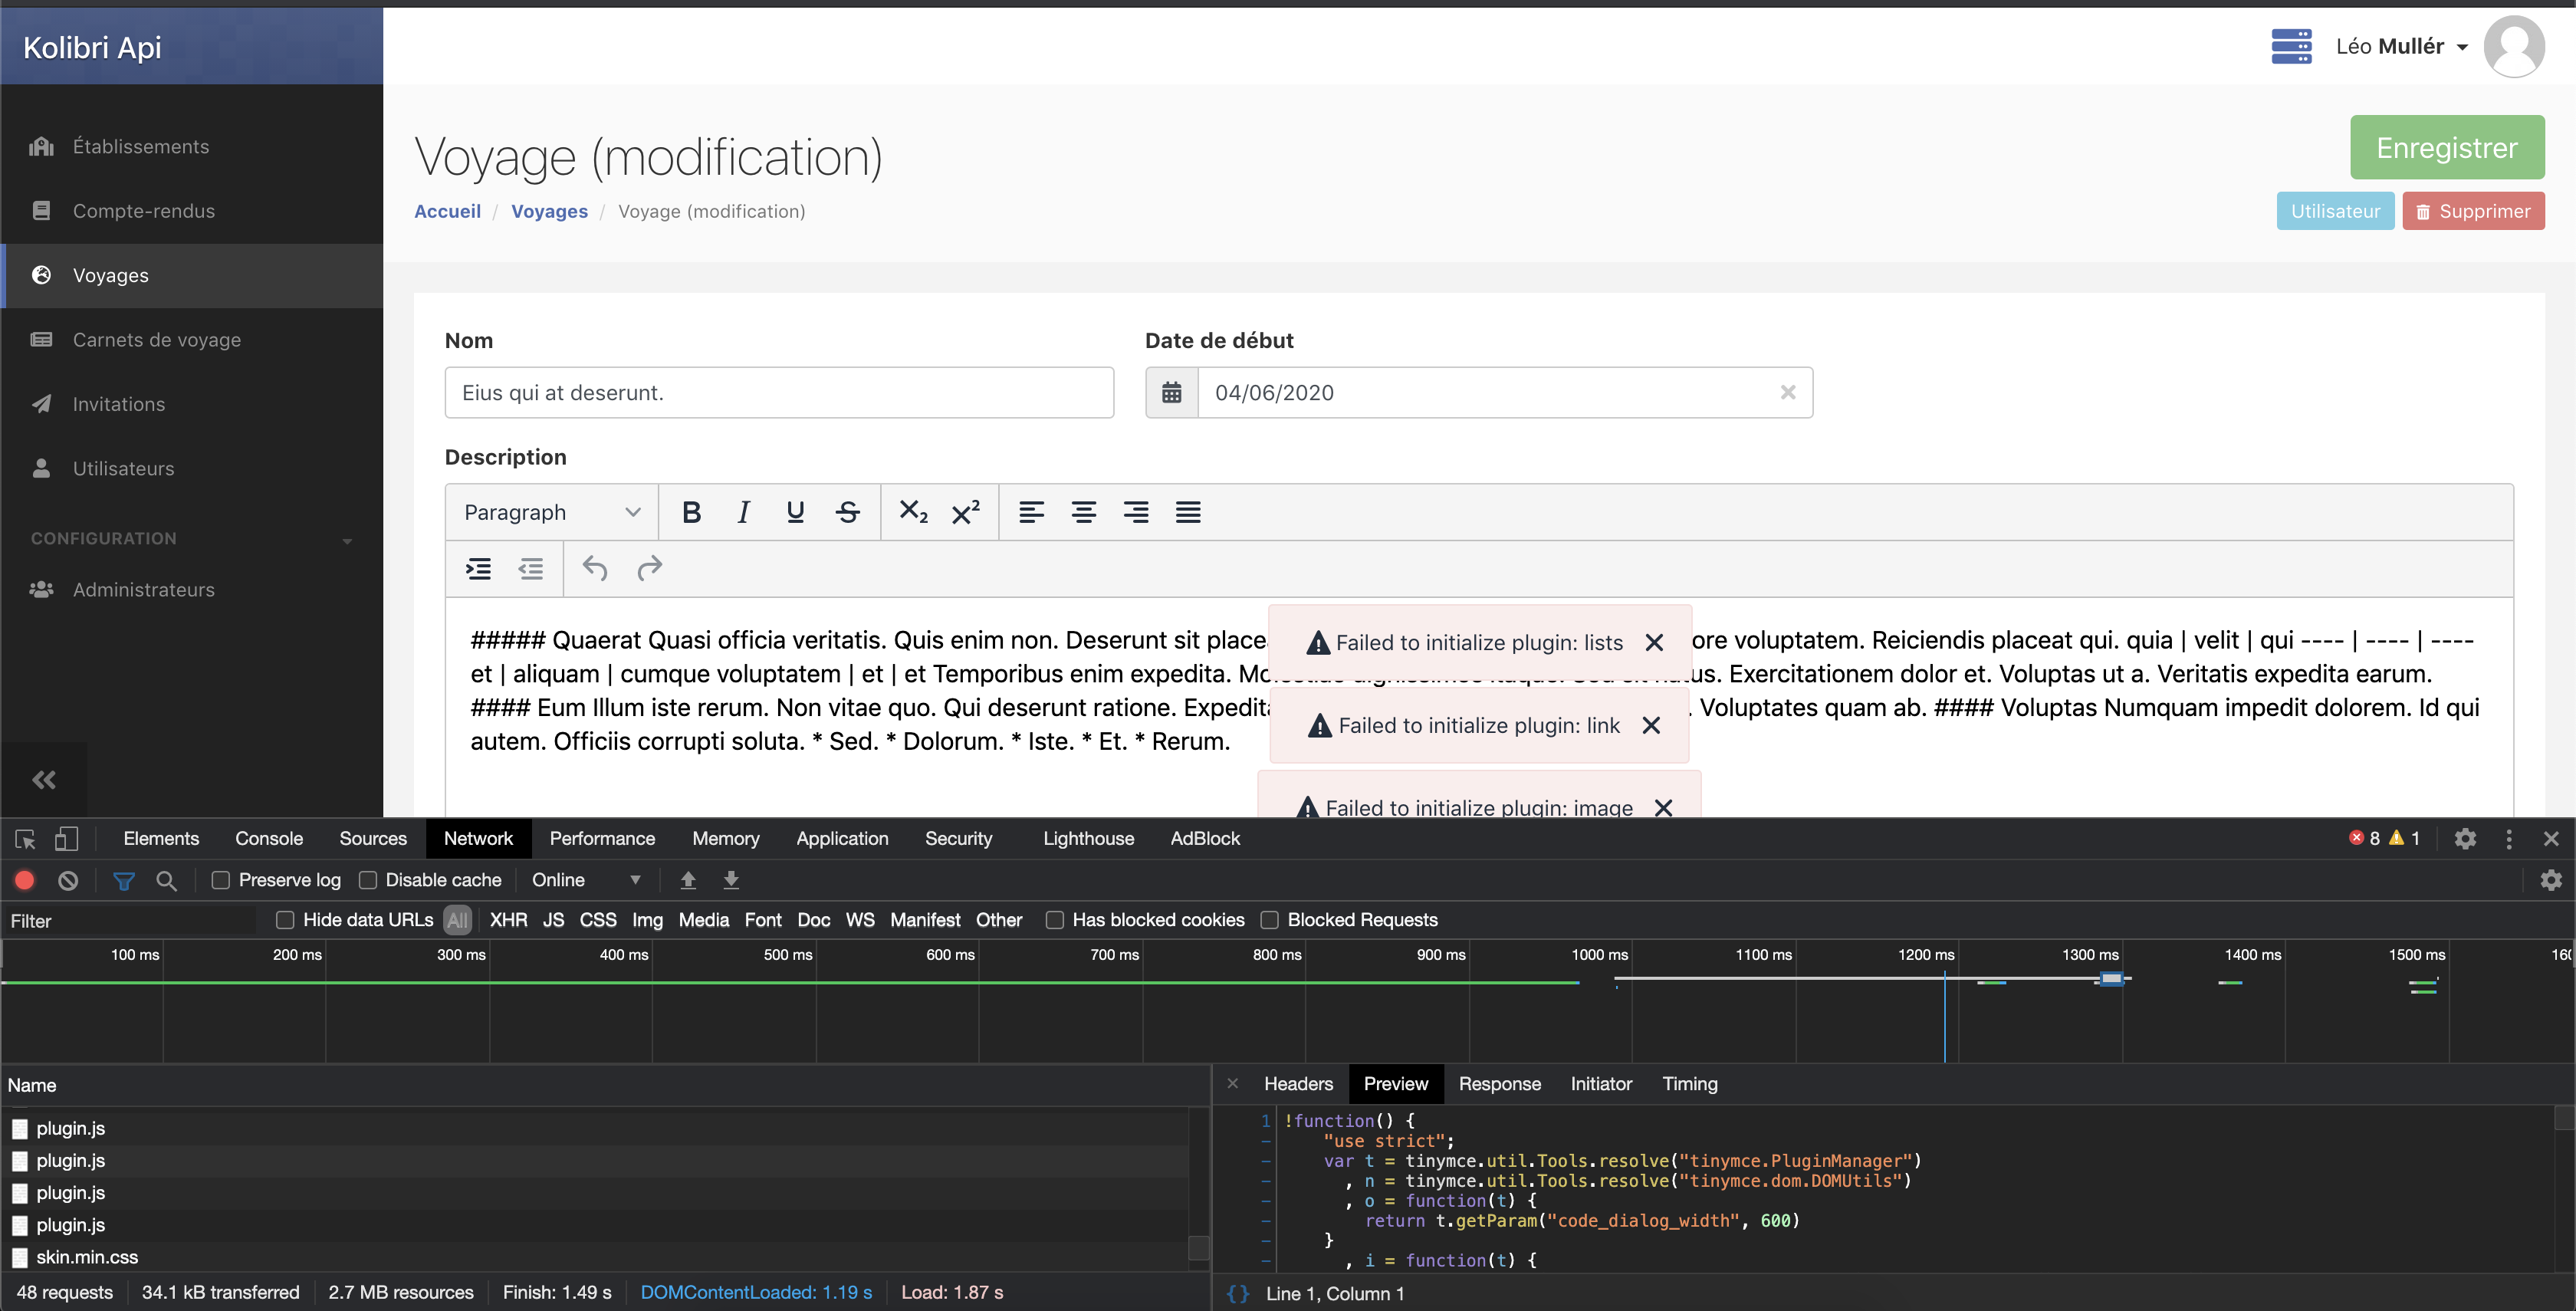
Task: Apply superscript formatting
Action: pos(965,512)
